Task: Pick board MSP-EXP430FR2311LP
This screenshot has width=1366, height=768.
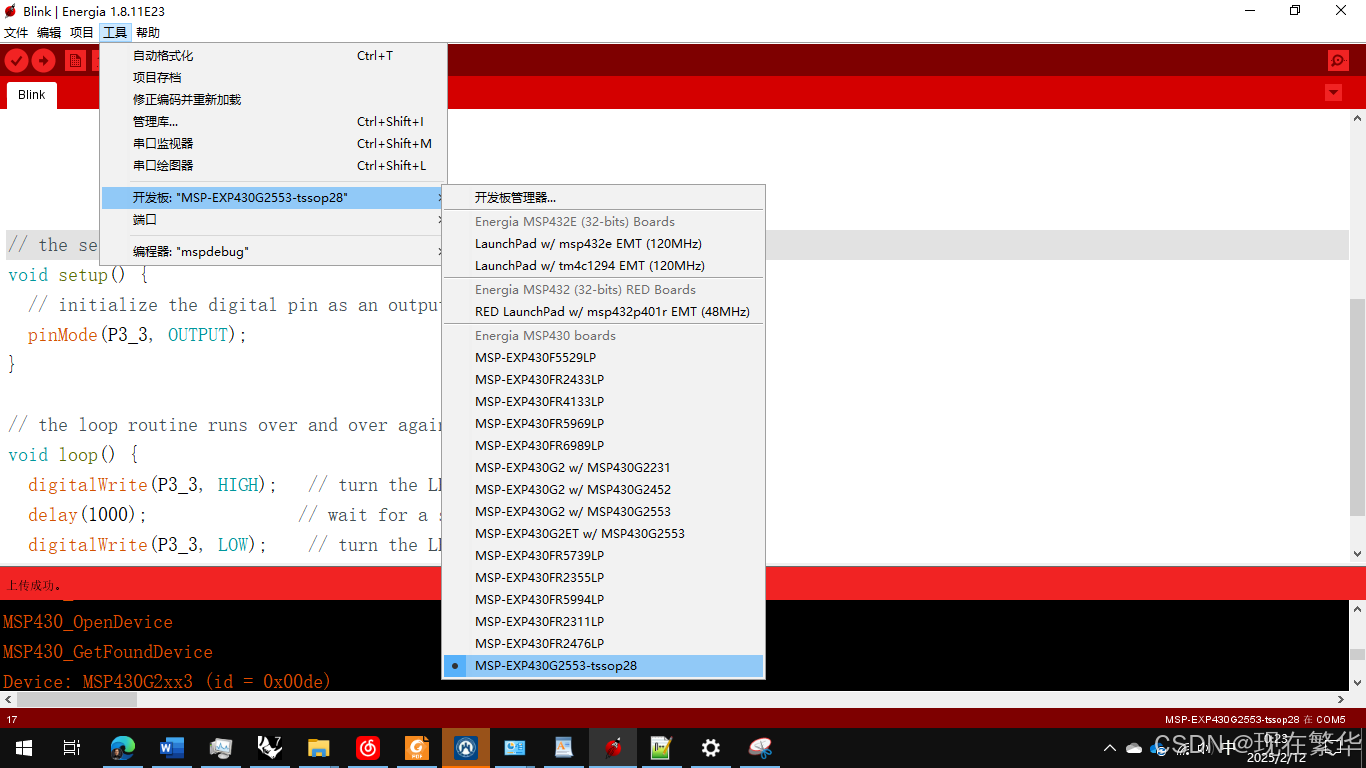Action: coord(603,622)
